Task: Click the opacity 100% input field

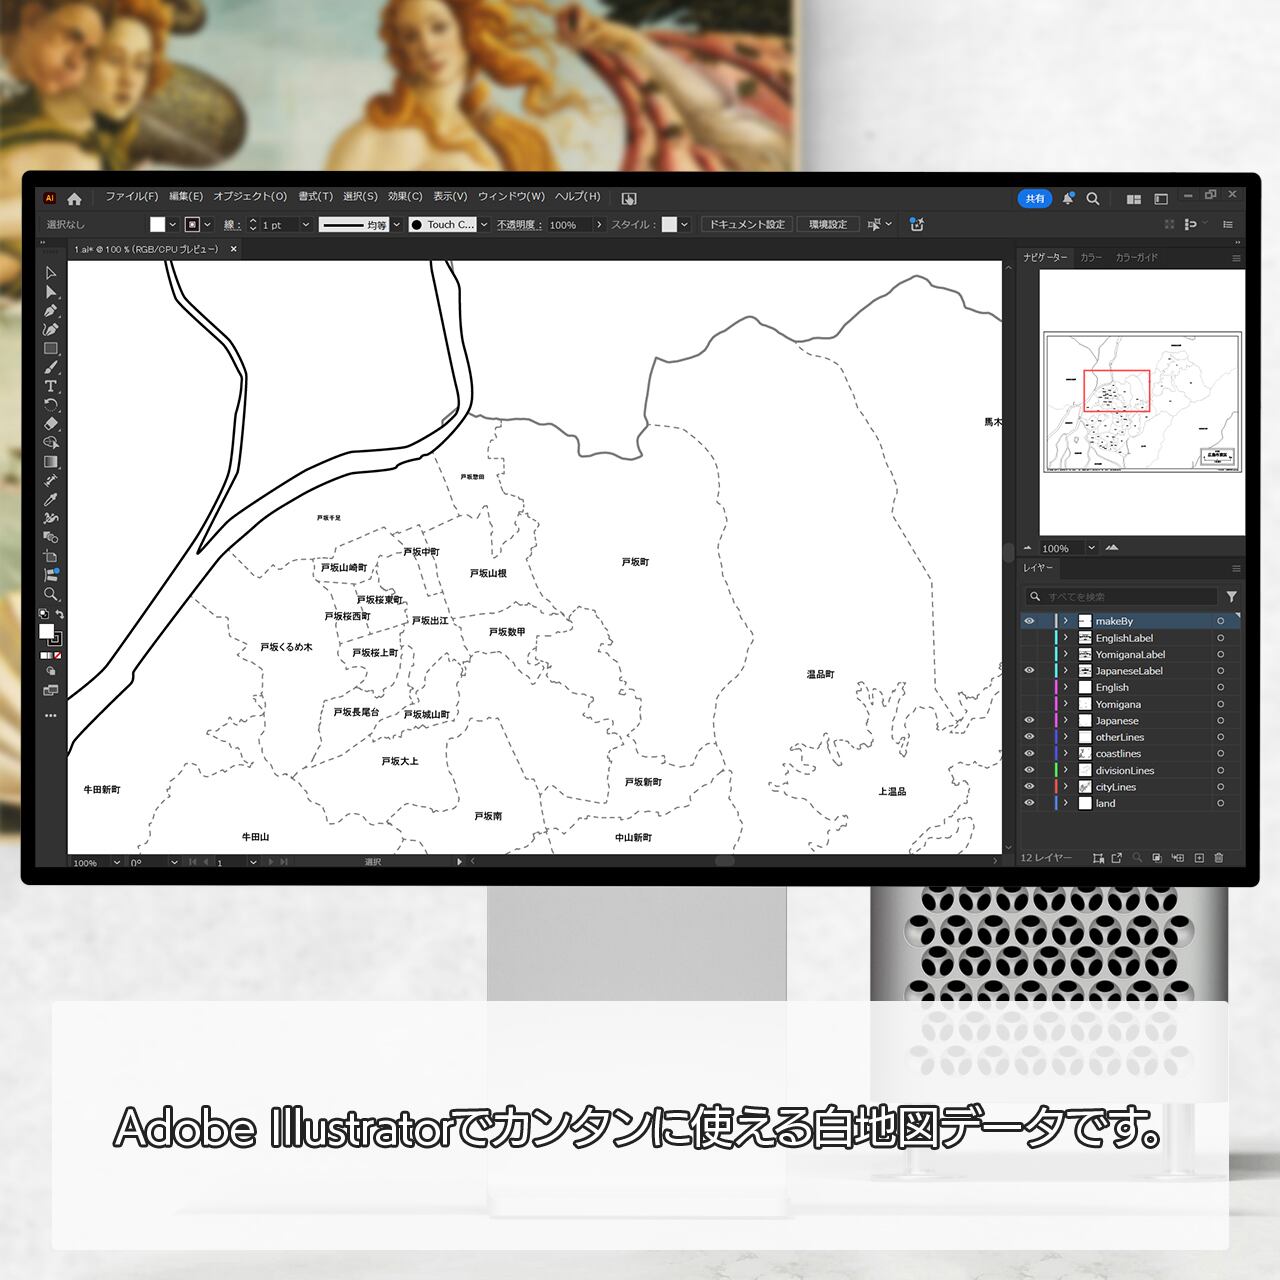Action: pyautogui.click(x=569, y=225)
